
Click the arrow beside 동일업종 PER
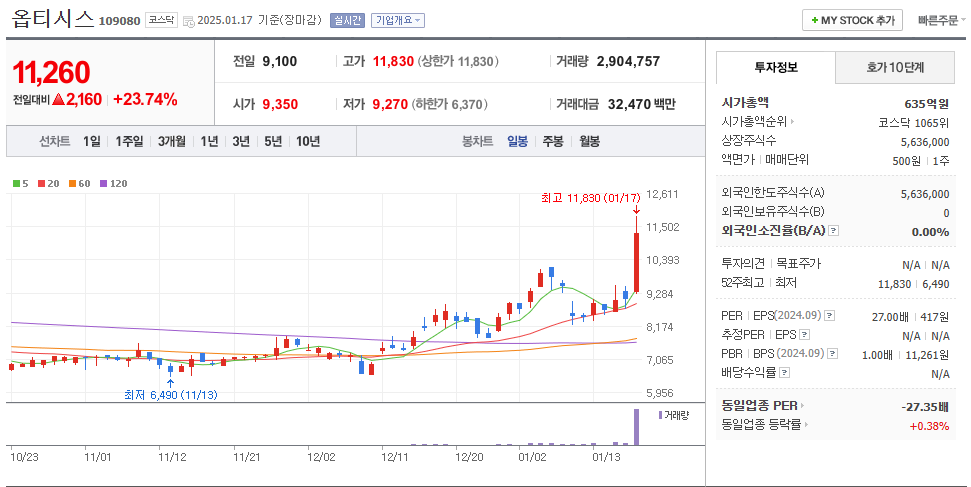click(x=803, y=406)
